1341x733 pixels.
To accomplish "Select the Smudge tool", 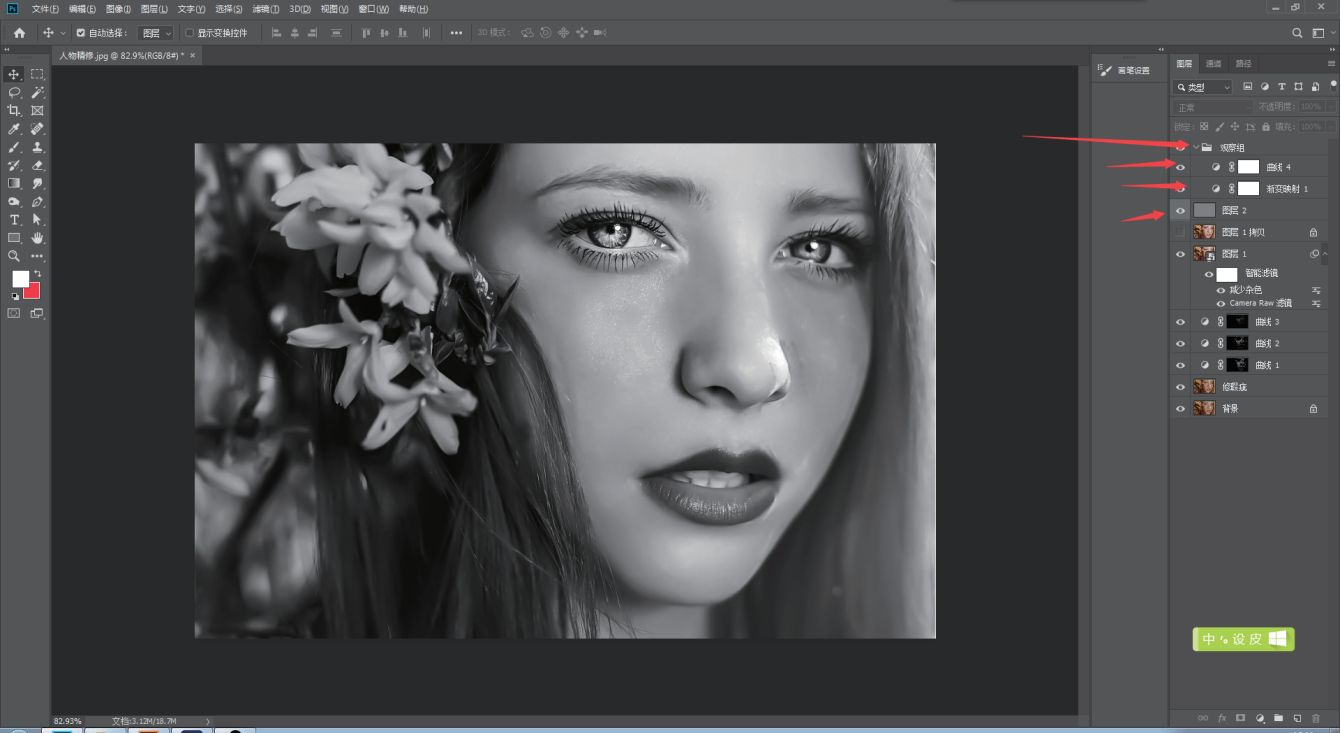I will pyautogui.click(x=37, y=183).
